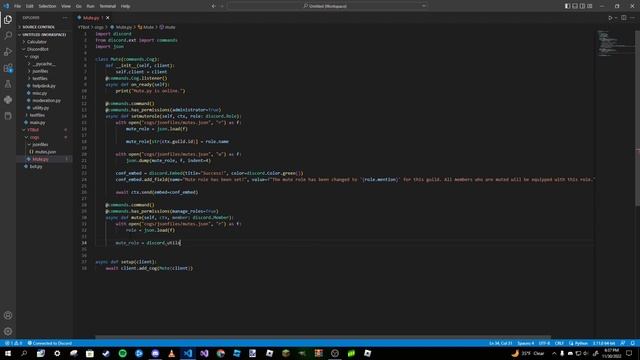640x360 pixels.
Task: Click Connected to Discord status item
Action: click(49, 343)
